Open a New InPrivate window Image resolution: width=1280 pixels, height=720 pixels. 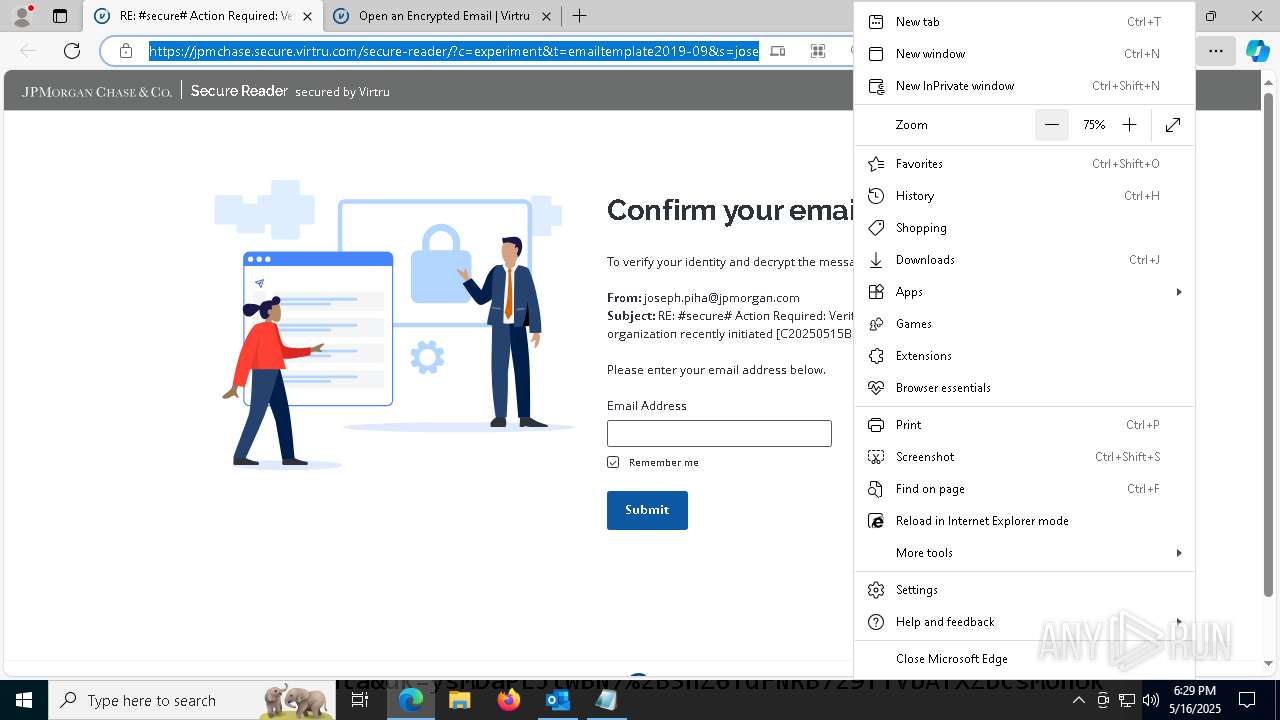(x=1024, y=86)
